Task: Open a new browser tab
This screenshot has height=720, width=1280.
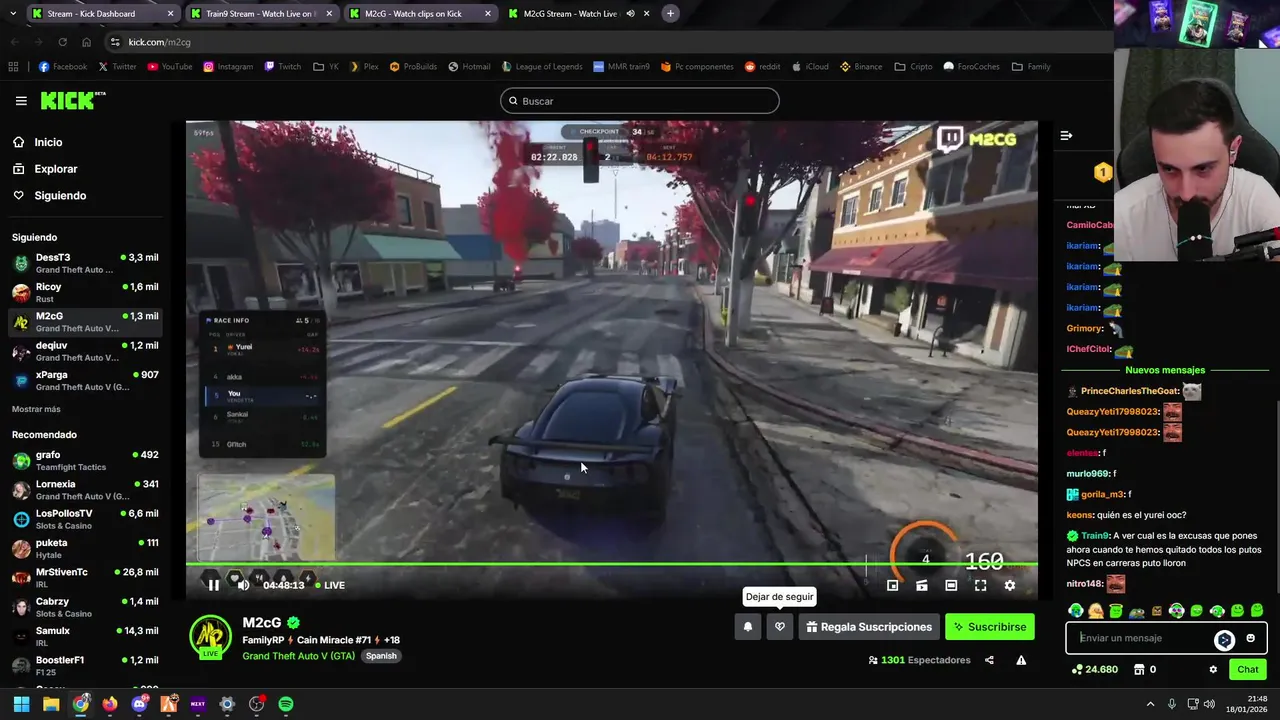Action: (x=670, y=14)
